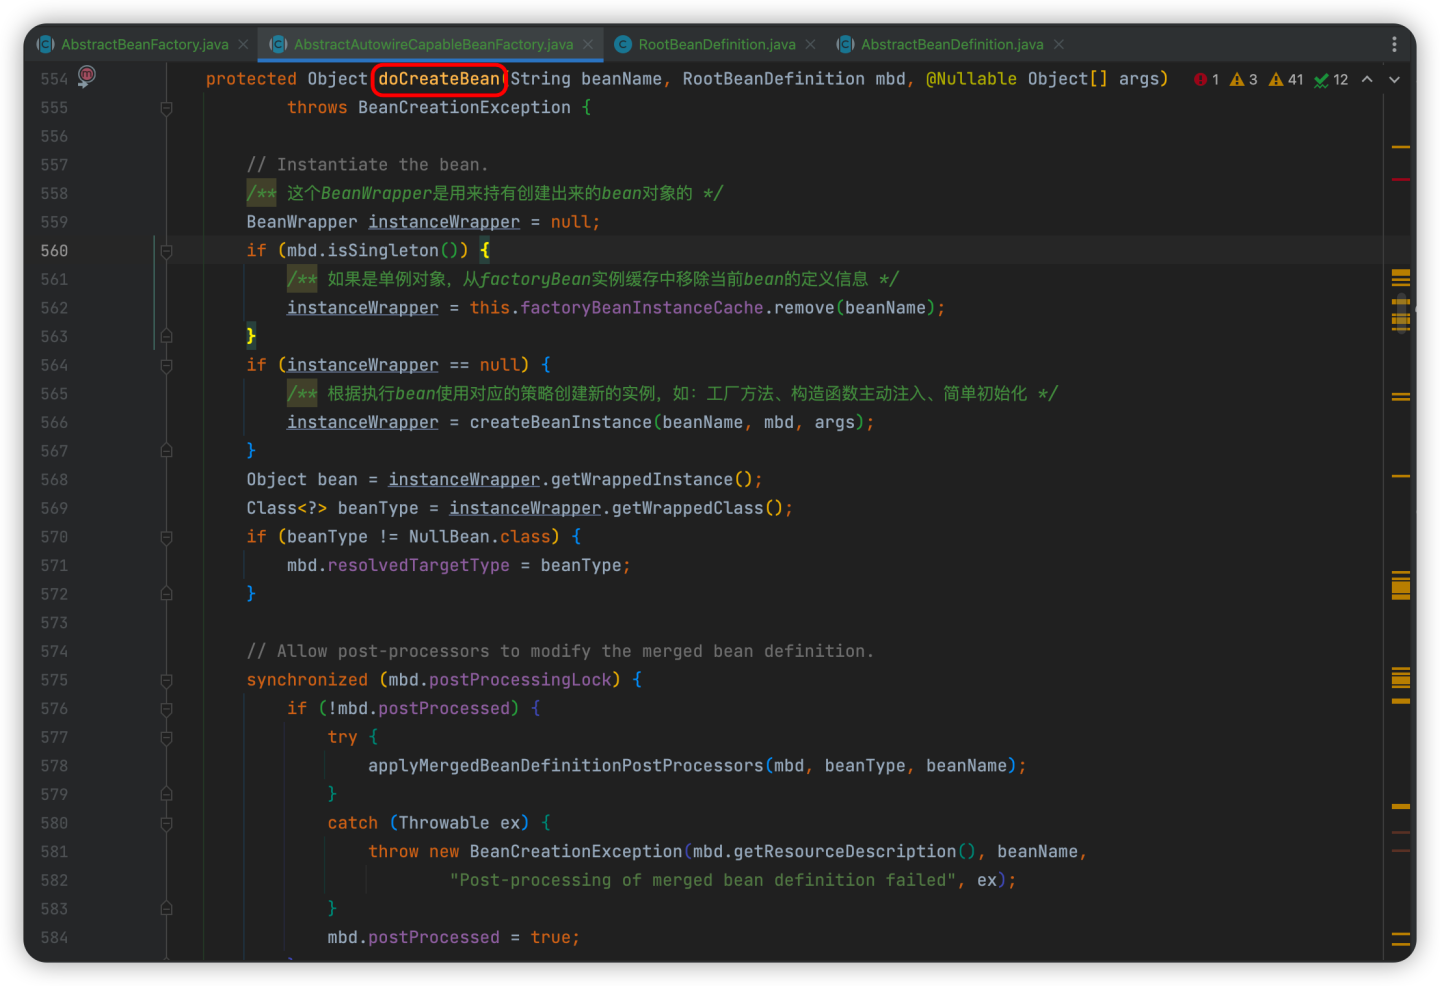Click getResourceDescription method call
This screenshot has width=1440, height=986.
tap(844, 851)
